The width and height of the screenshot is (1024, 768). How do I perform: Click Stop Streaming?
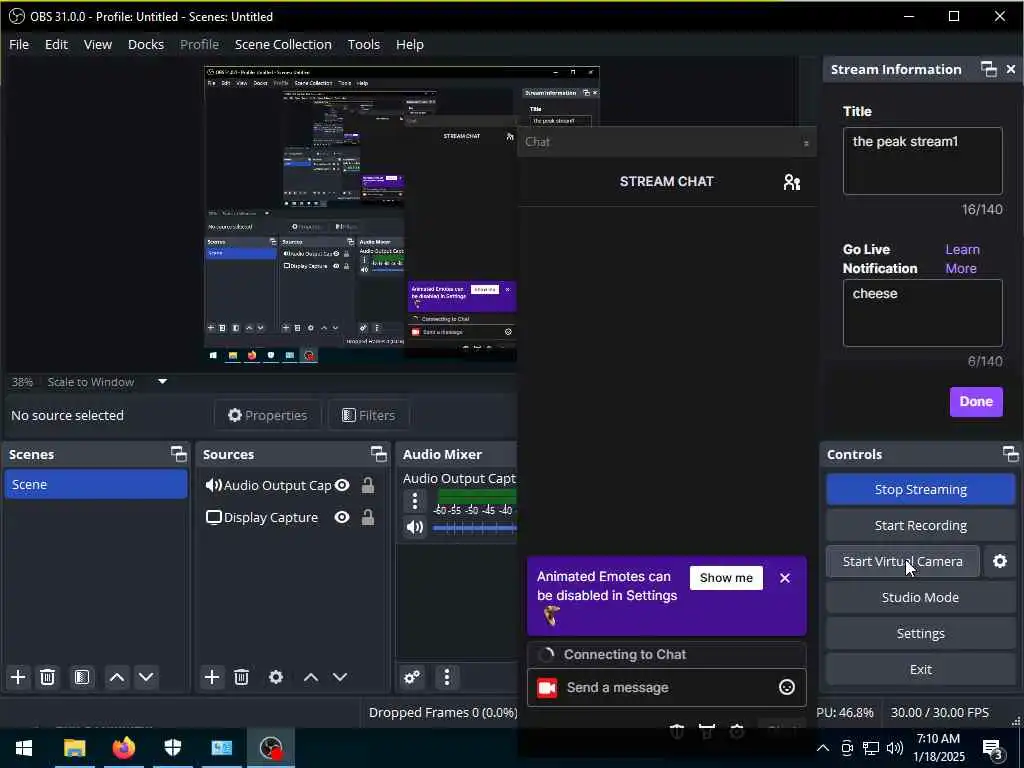pos(920,490)
